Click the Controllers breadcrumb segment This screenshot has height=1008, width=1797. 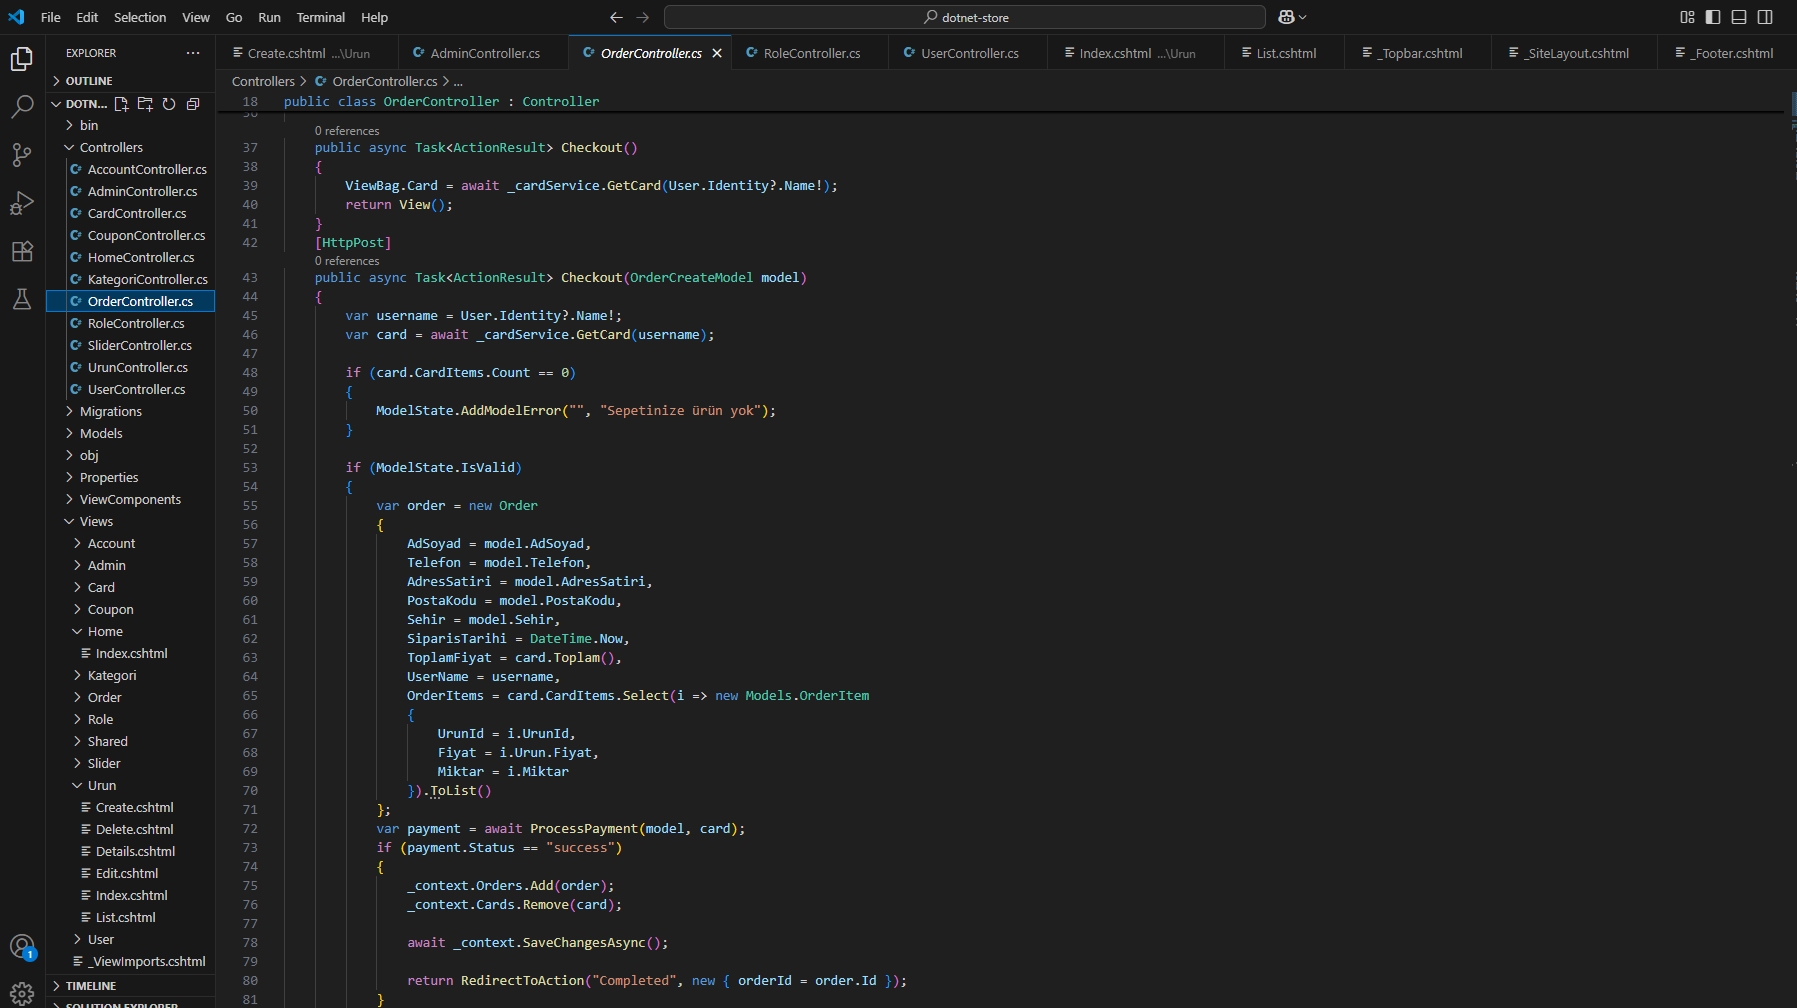pos(263,81)
